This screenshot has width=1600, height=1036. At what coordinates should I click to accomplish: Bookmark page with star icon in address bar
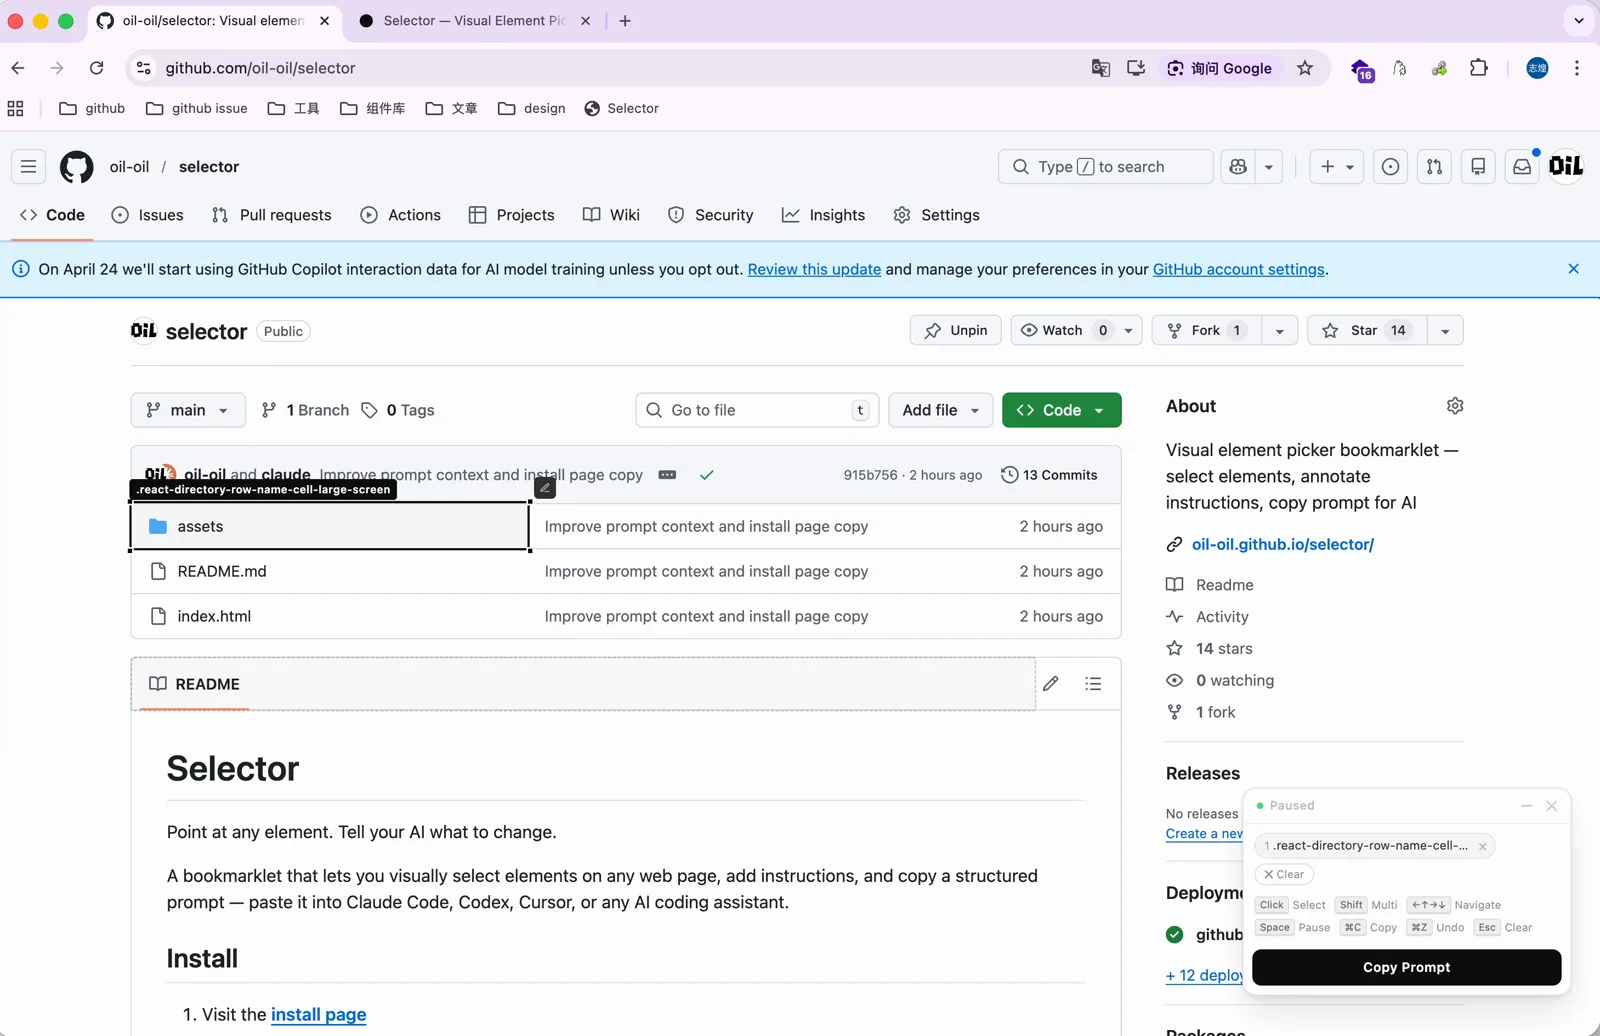[1305, 68]
